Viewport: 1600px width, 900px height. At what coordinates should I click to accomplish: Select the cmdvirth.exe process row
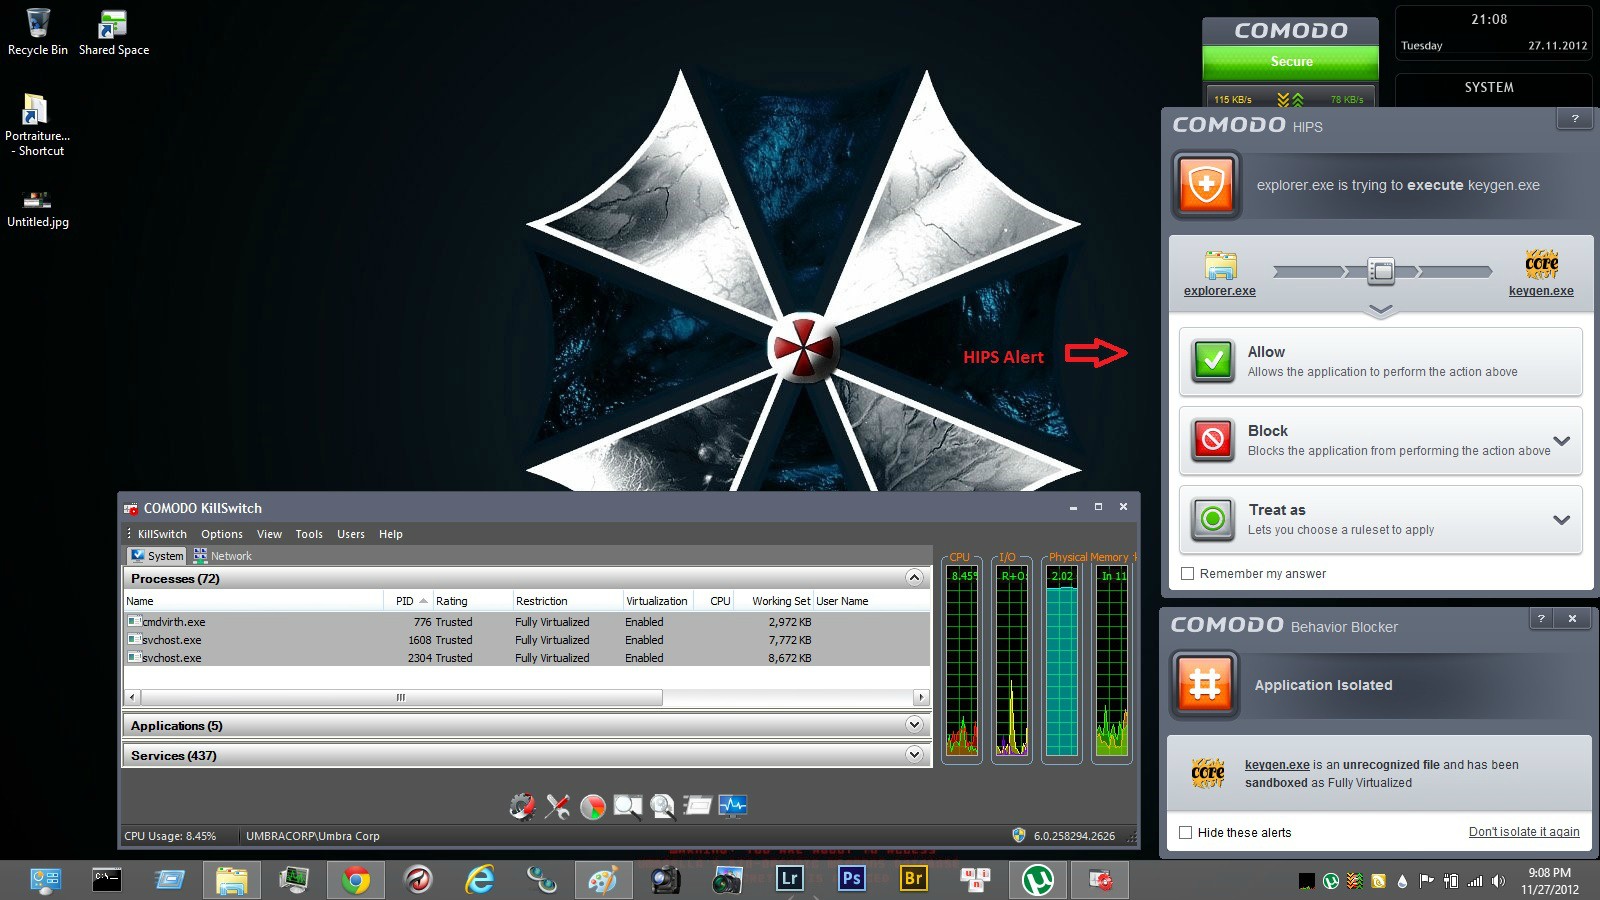527,622
